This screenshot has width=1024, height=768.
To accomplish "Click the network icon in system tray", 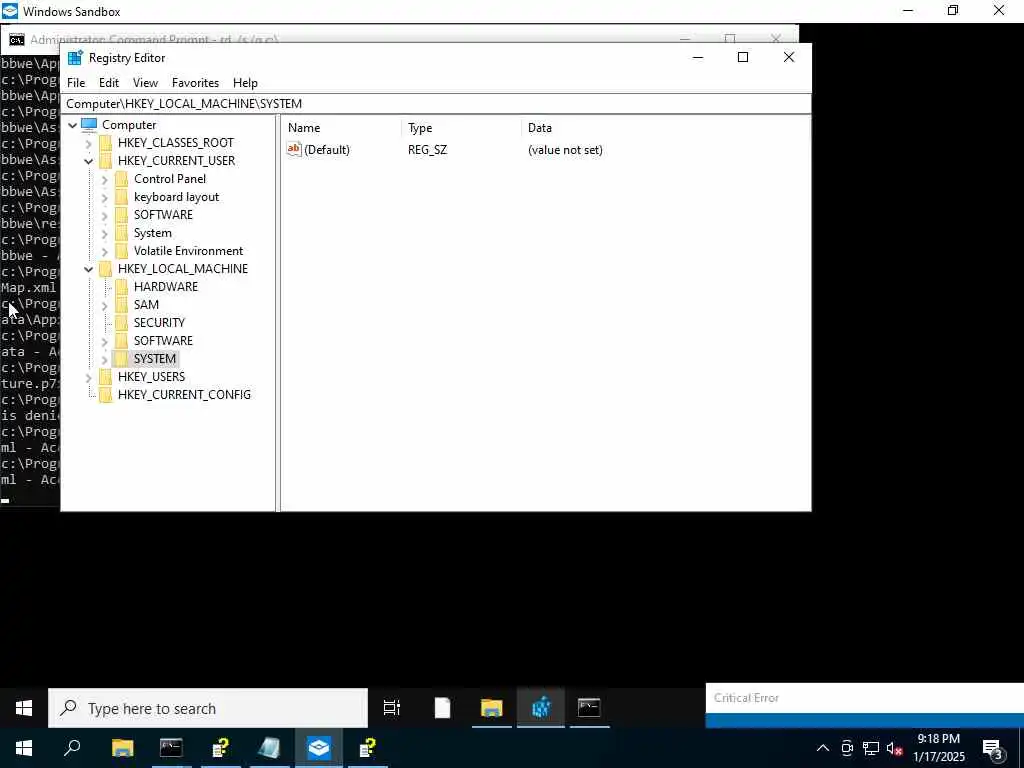I will (x=871, y=748).
